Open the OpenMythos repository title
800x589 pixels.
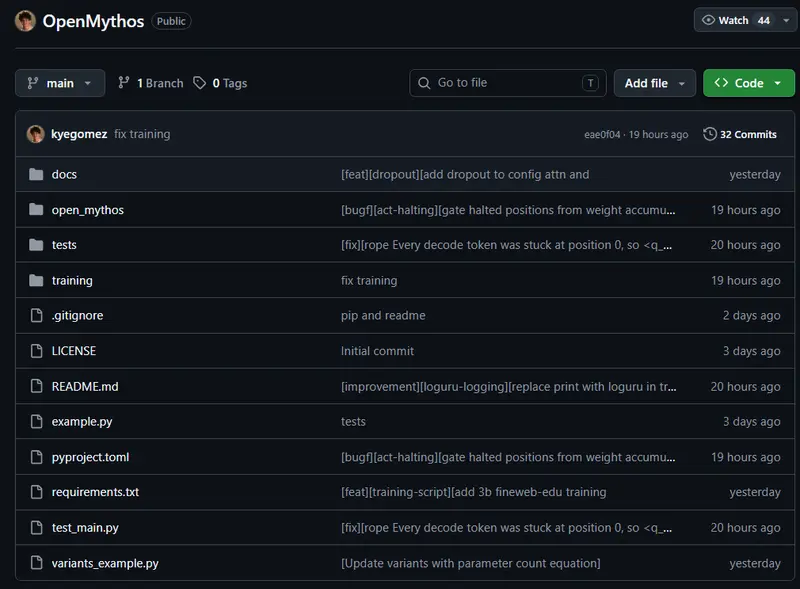click(x=93, y=21)
